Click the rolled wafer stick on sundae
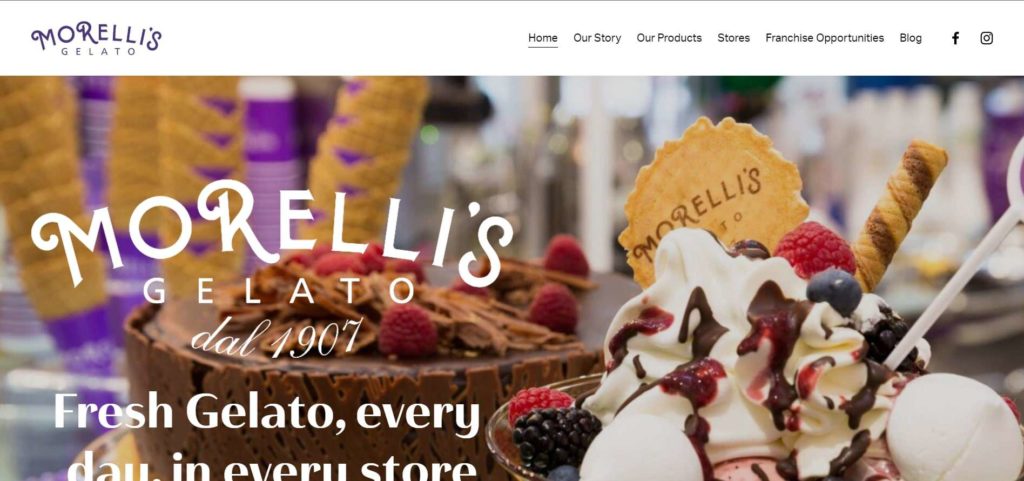The height and width of the screenshot is (481, 1024). click(x=899, y=214)
